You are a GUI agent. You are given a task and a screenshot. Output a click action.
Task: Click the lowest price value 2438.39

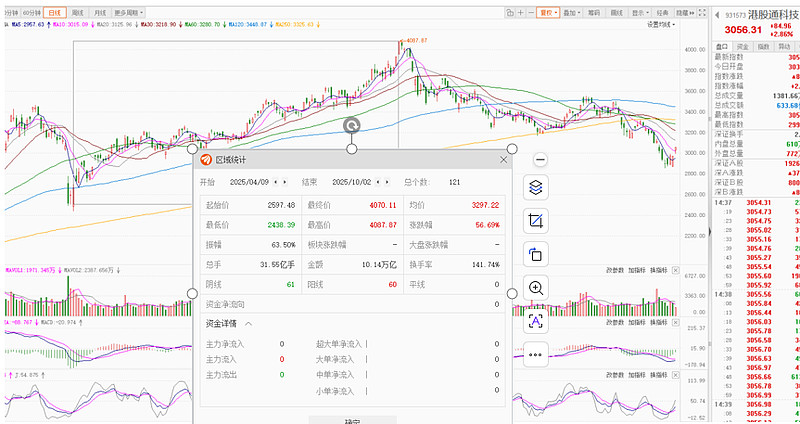(x=281, y=225)
